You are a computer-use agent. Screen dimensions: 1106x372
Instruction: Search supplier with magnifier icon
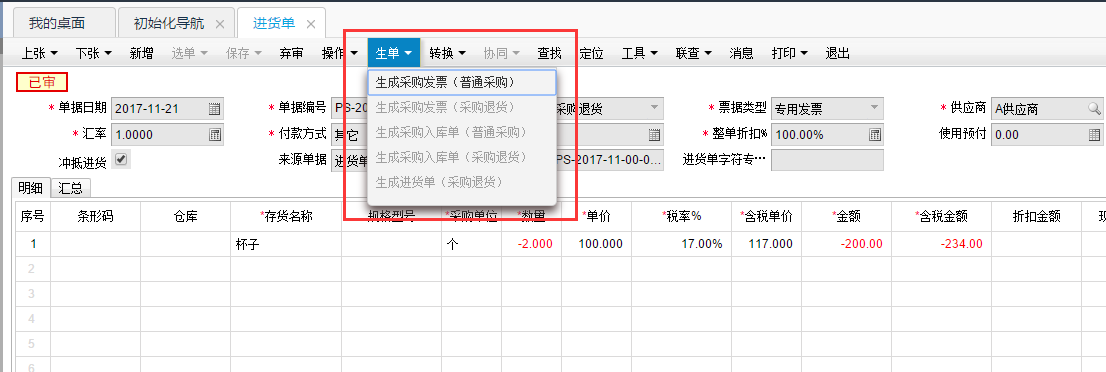tap(1094, 109)
